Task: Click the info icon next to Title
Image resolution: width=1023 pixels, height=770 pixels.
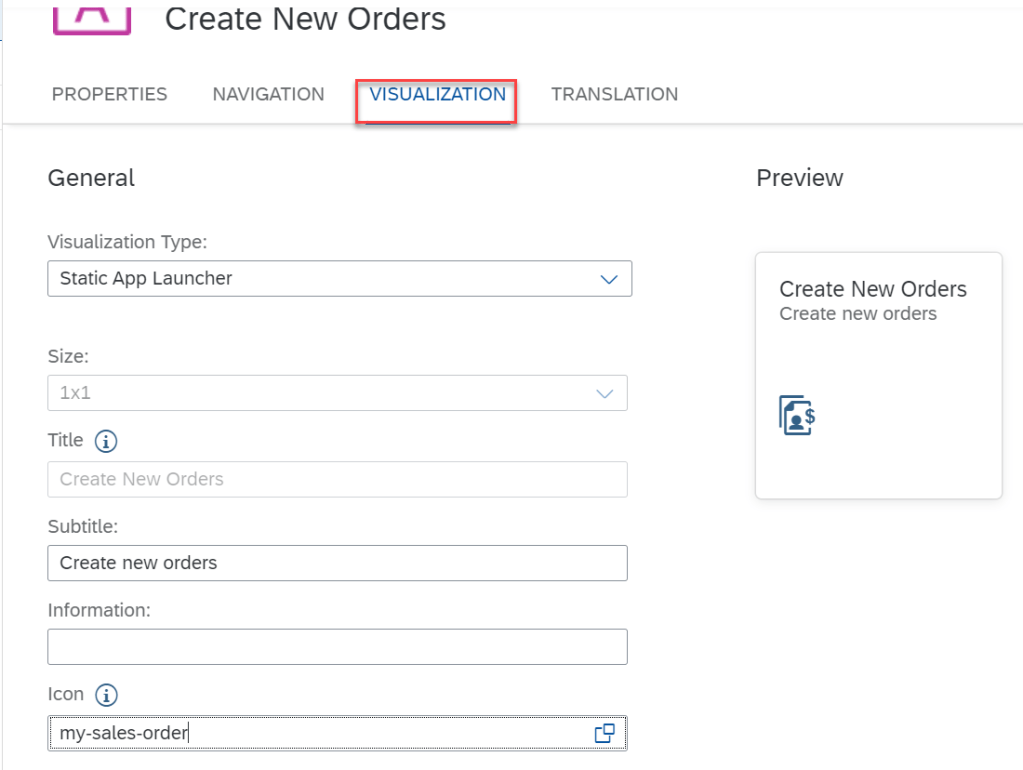Action: click(106, 440)
